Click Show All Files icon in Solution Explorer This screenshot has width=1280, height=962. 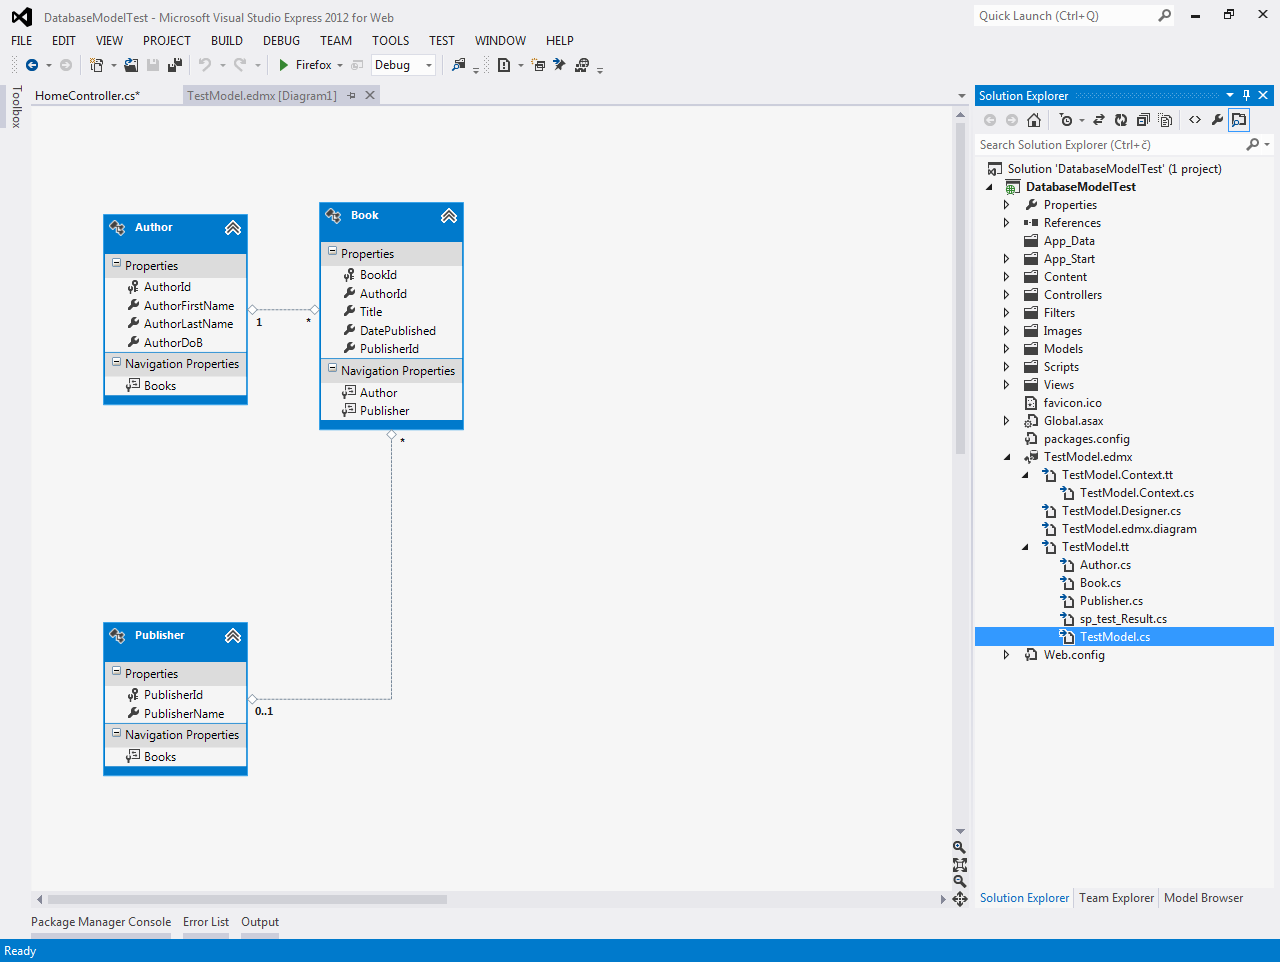(1165, 120)
